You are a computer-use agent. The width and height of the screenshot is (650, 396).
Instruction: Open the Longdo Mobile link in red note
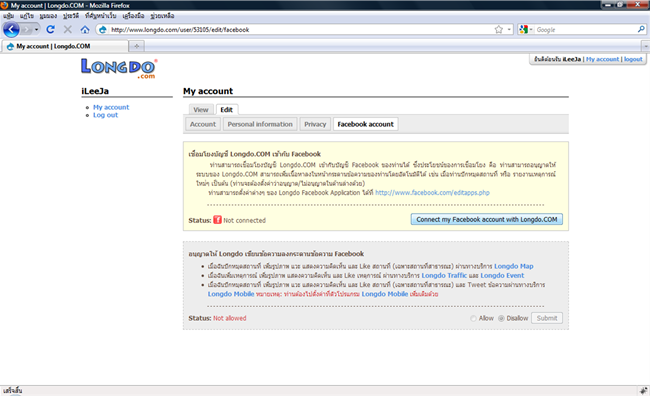[x=385, y=294]
